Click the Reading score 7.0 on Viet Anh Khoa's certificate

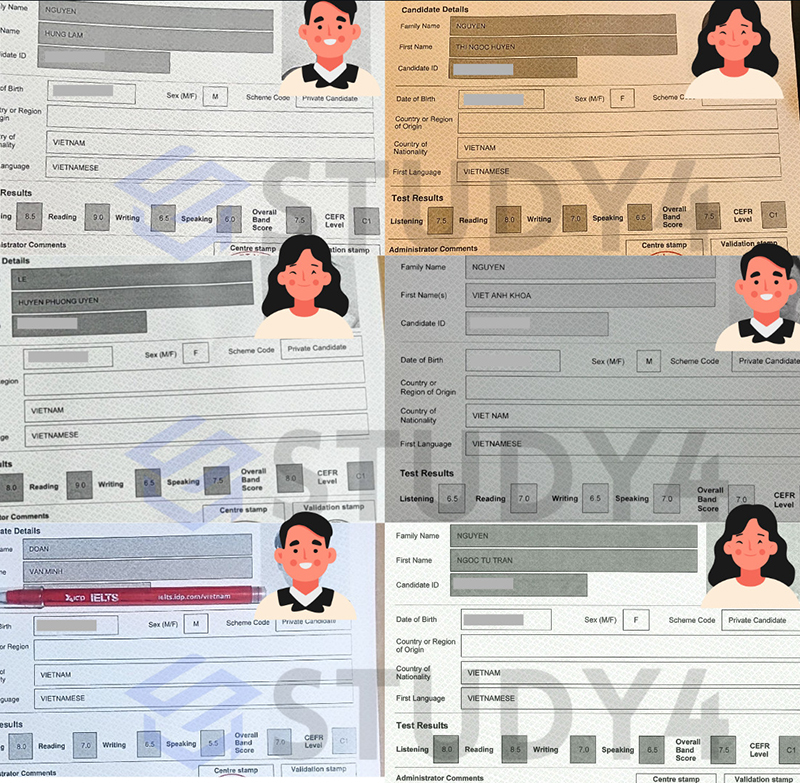click(524, 498)
